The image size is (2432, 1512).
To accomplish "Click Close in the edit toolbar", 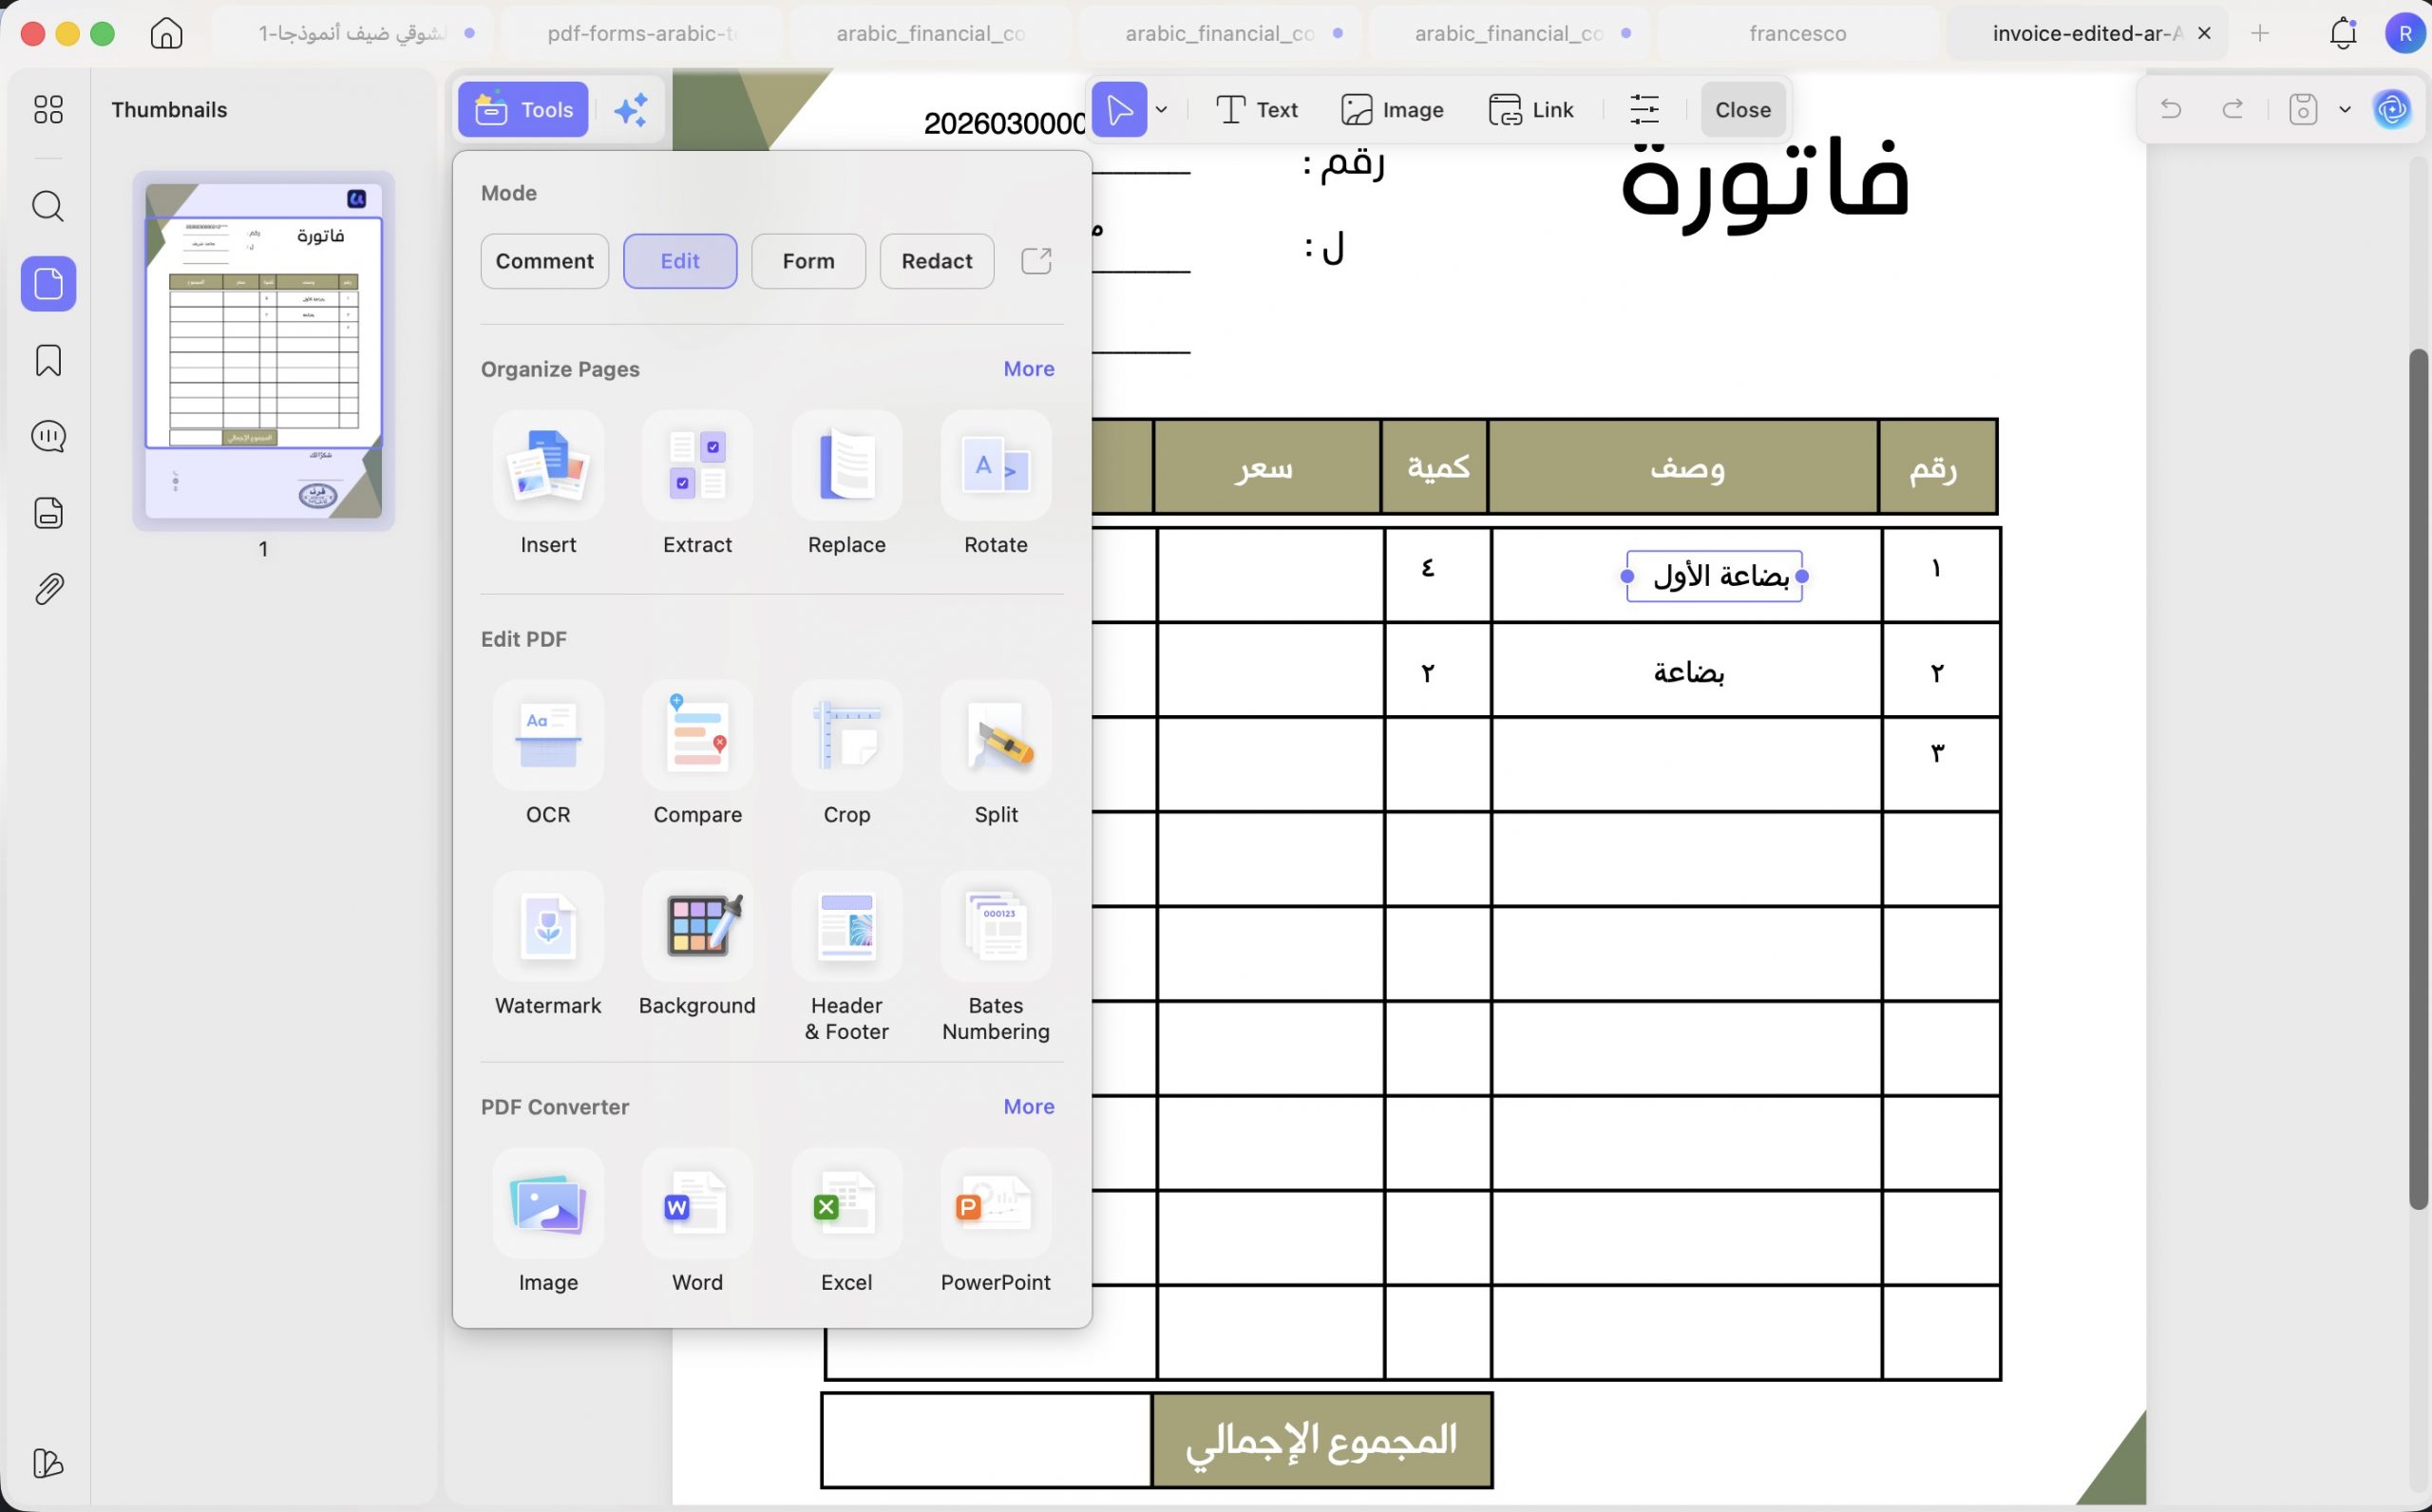I will point(1742,109).
